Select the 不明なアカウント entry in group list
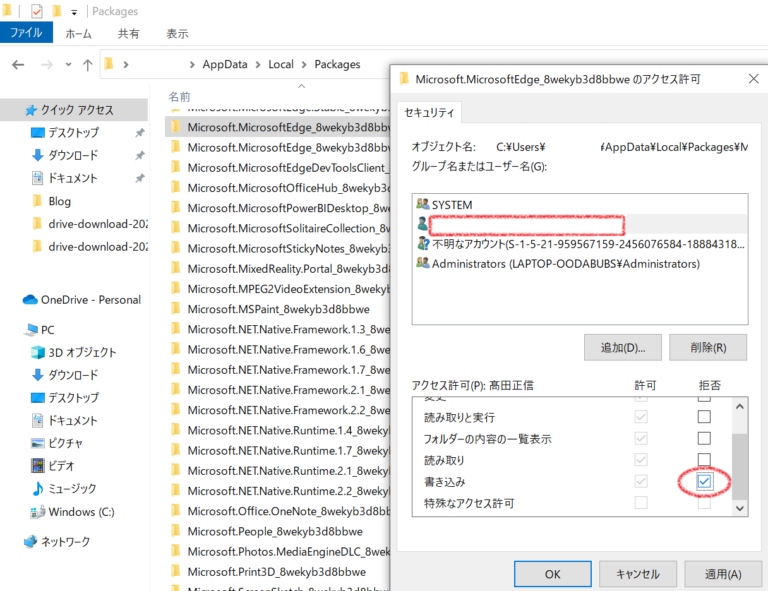This screenshot has width=768, height=591. [580, 244]
